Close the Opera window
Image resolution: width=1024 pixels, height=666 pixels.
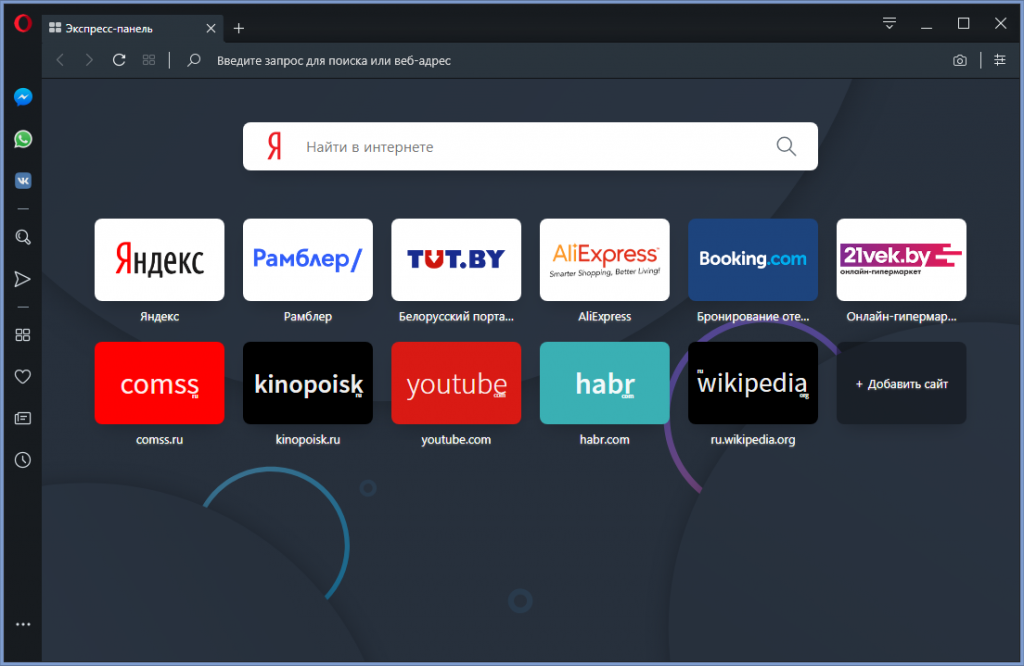[1000, 24]
